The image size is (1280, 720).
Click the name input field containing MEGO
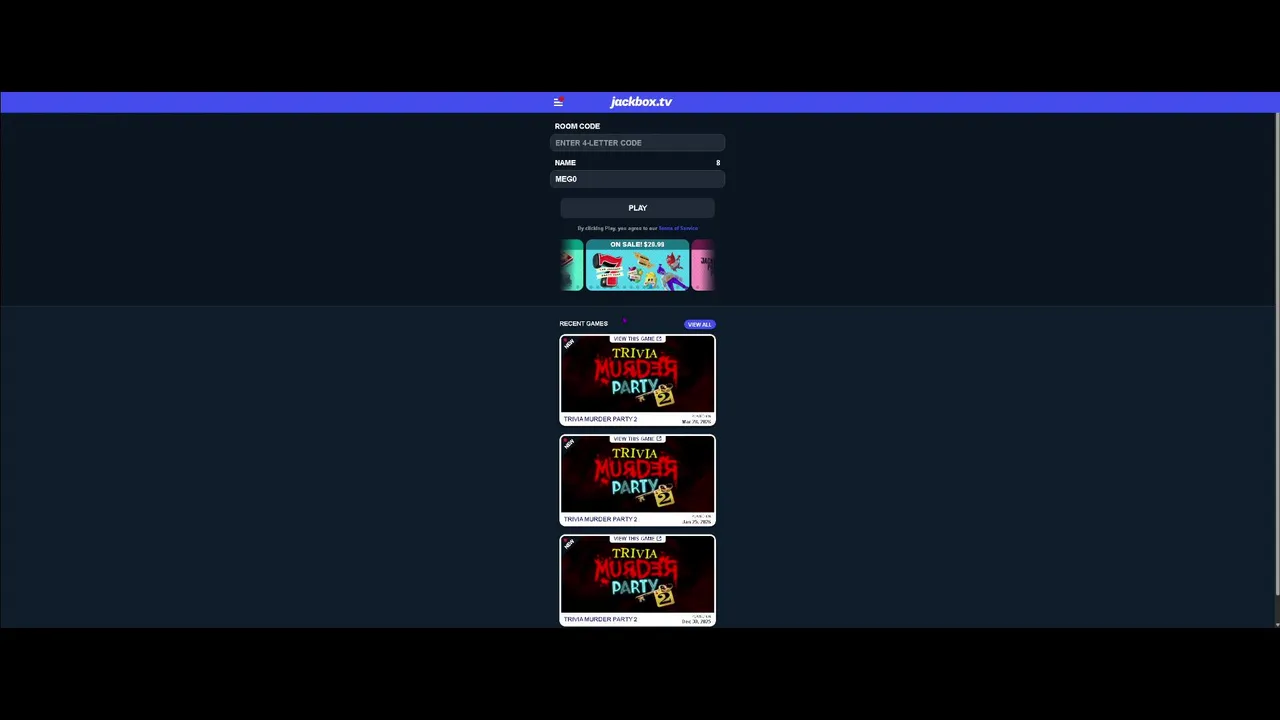tap(638, 179)
